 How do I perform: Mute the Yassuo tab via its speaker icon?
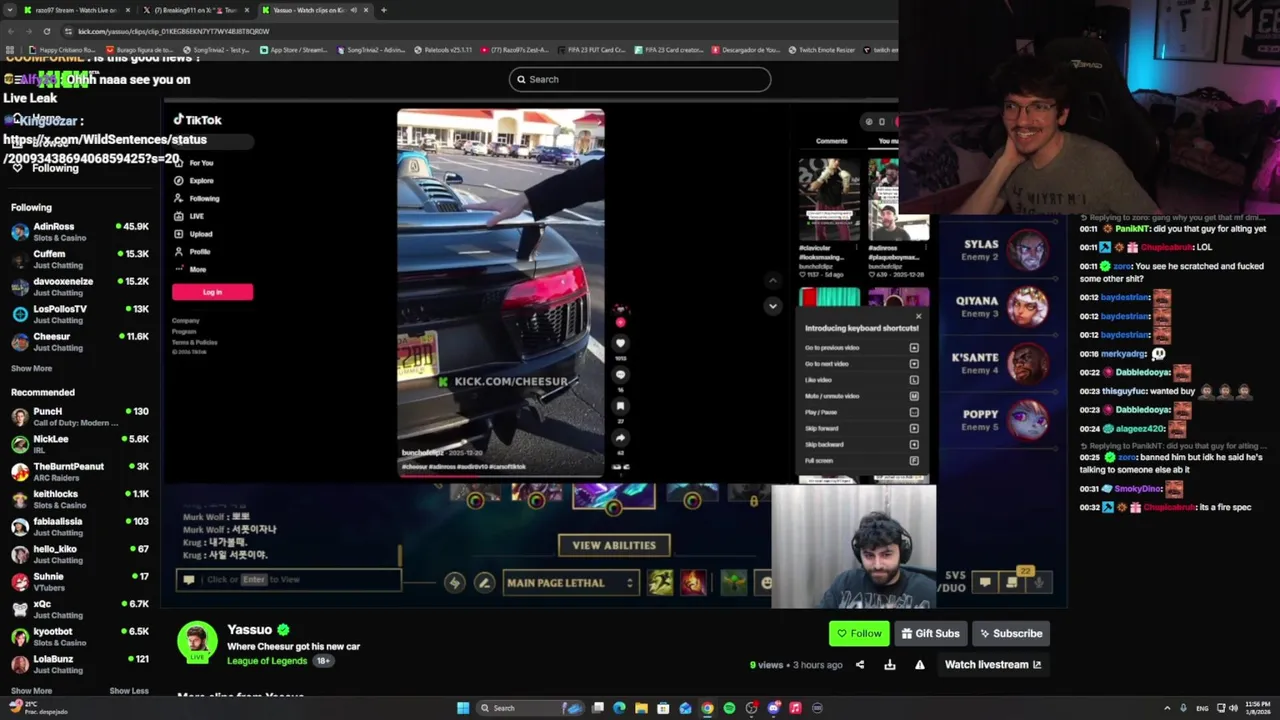point(353,10)
